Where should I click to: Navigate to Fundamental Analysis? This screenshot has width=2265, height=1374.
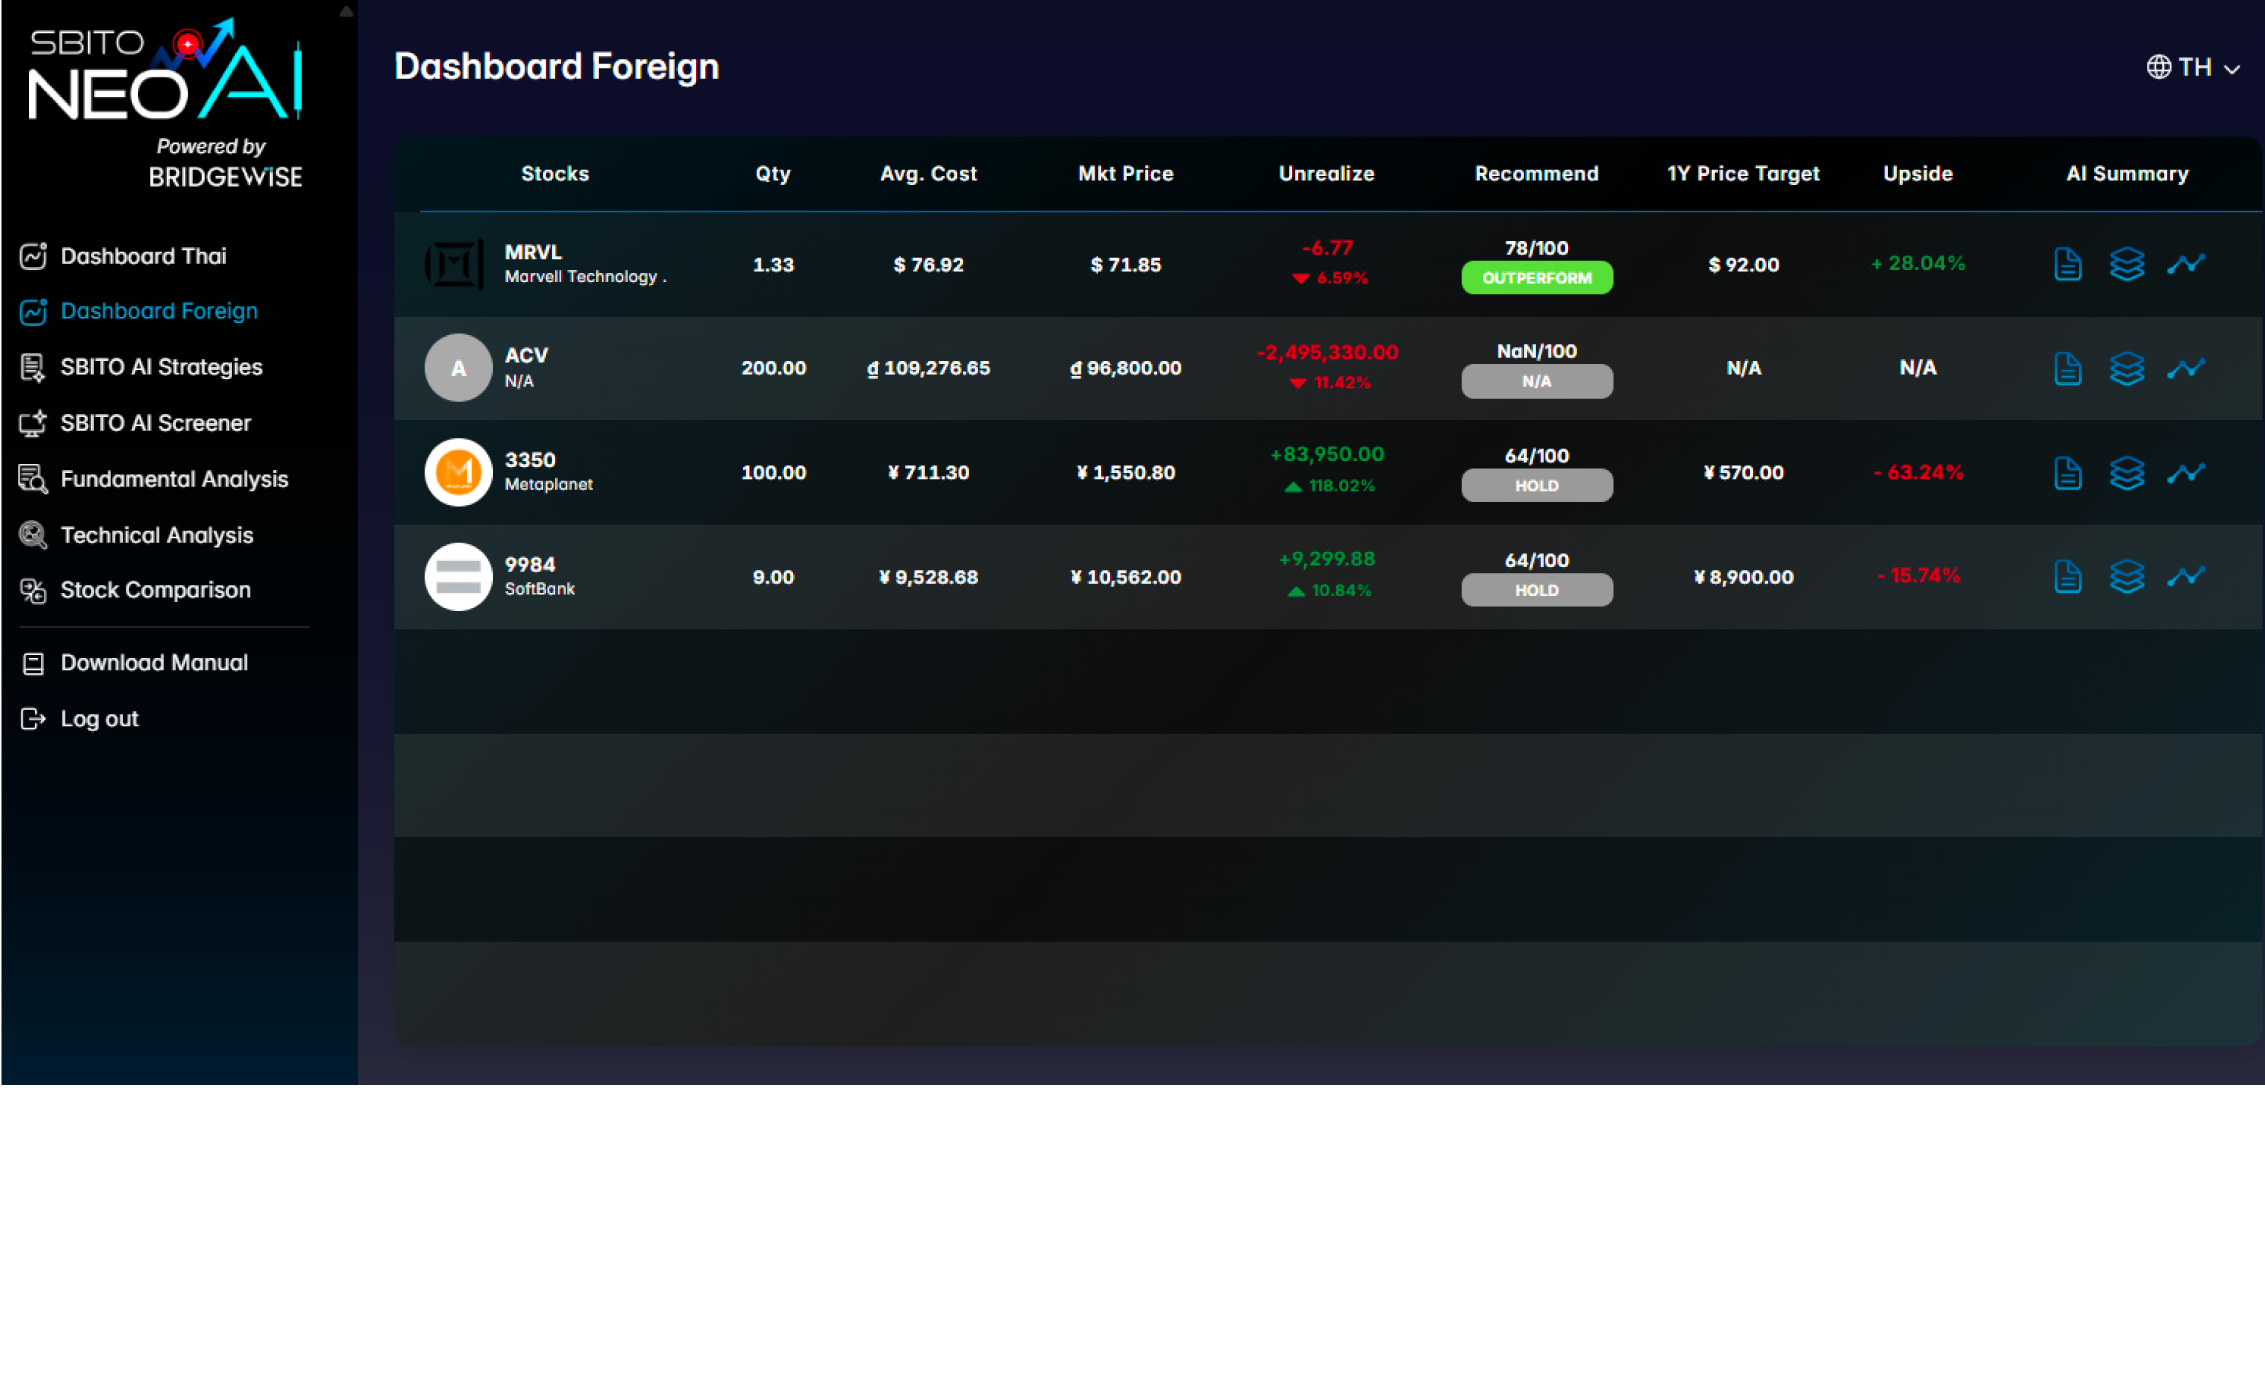(x=174, y=479)
